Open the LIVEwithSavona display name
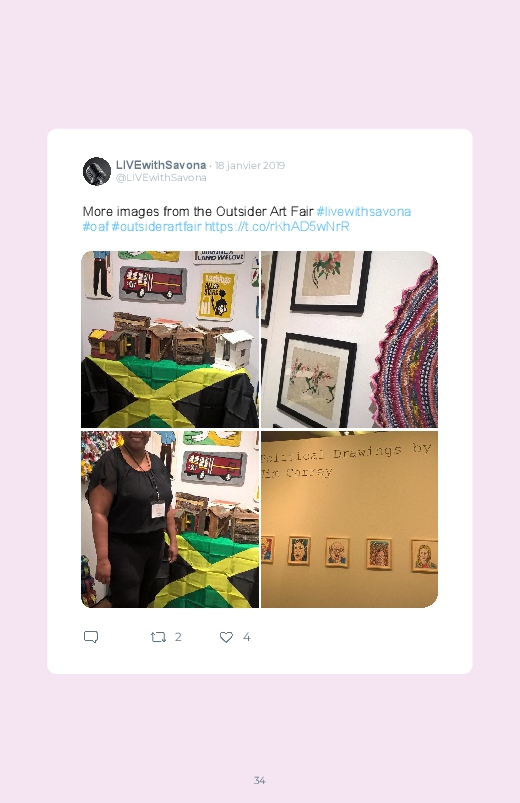 coord(161,165)
